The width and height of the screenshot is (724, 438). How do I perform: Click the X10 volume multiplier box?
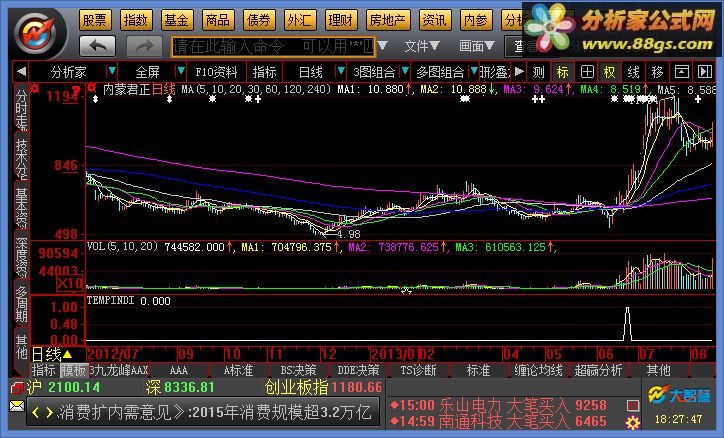(x=70, y=283)
